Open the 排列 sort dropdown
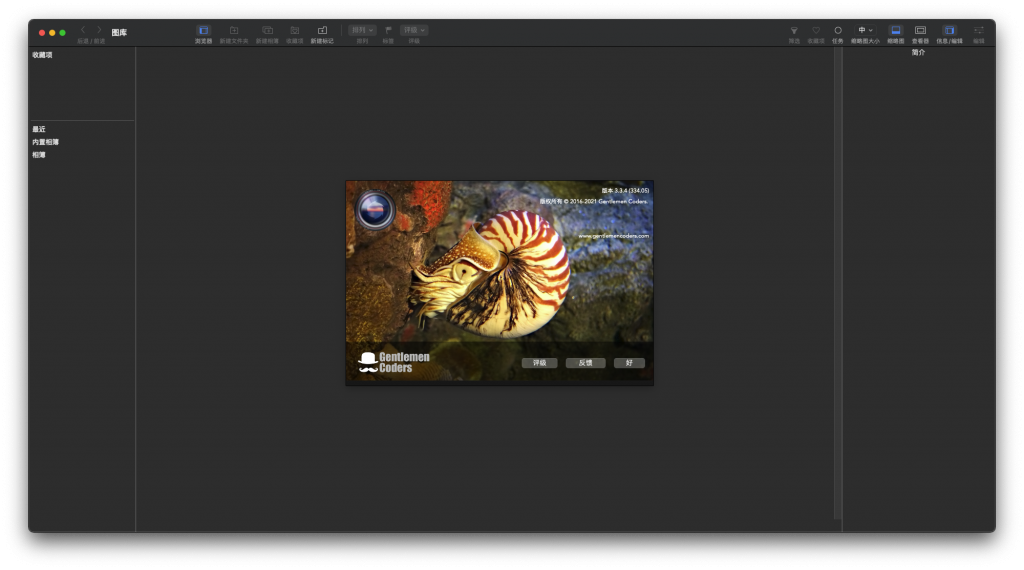1024x570 pixels. point(362,30)
